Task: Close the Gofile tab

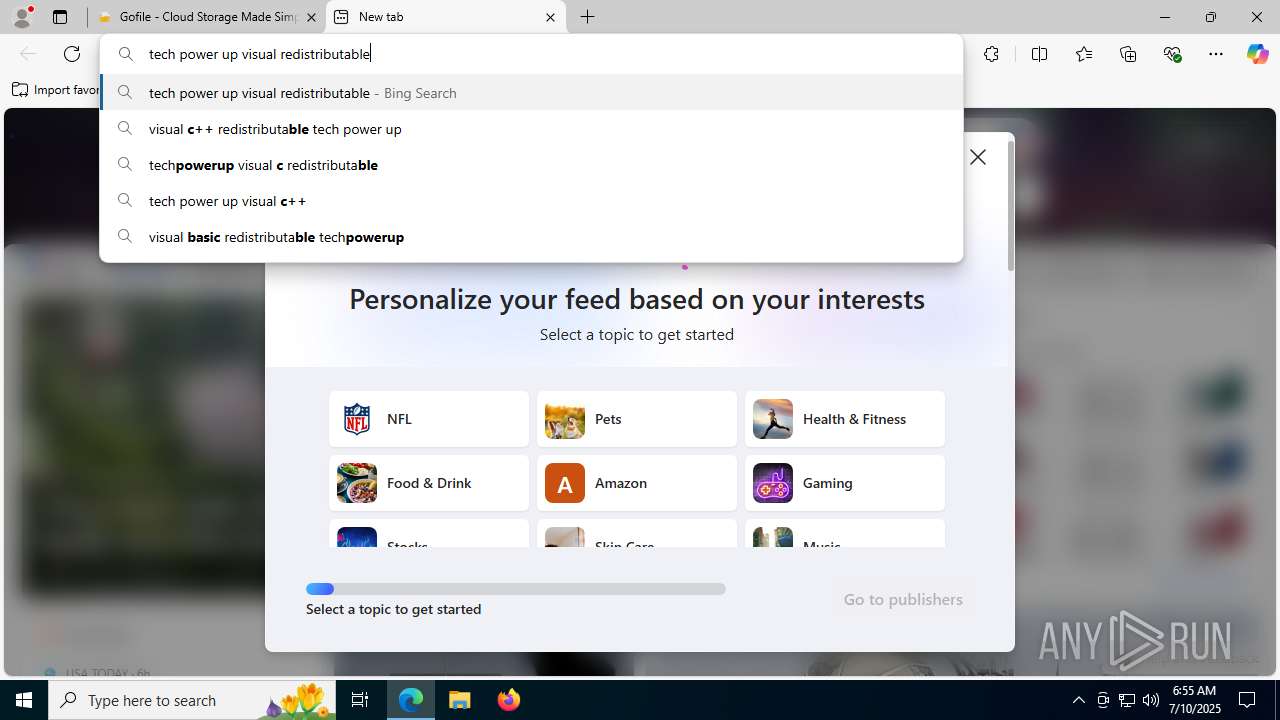Action: (312, 17)
